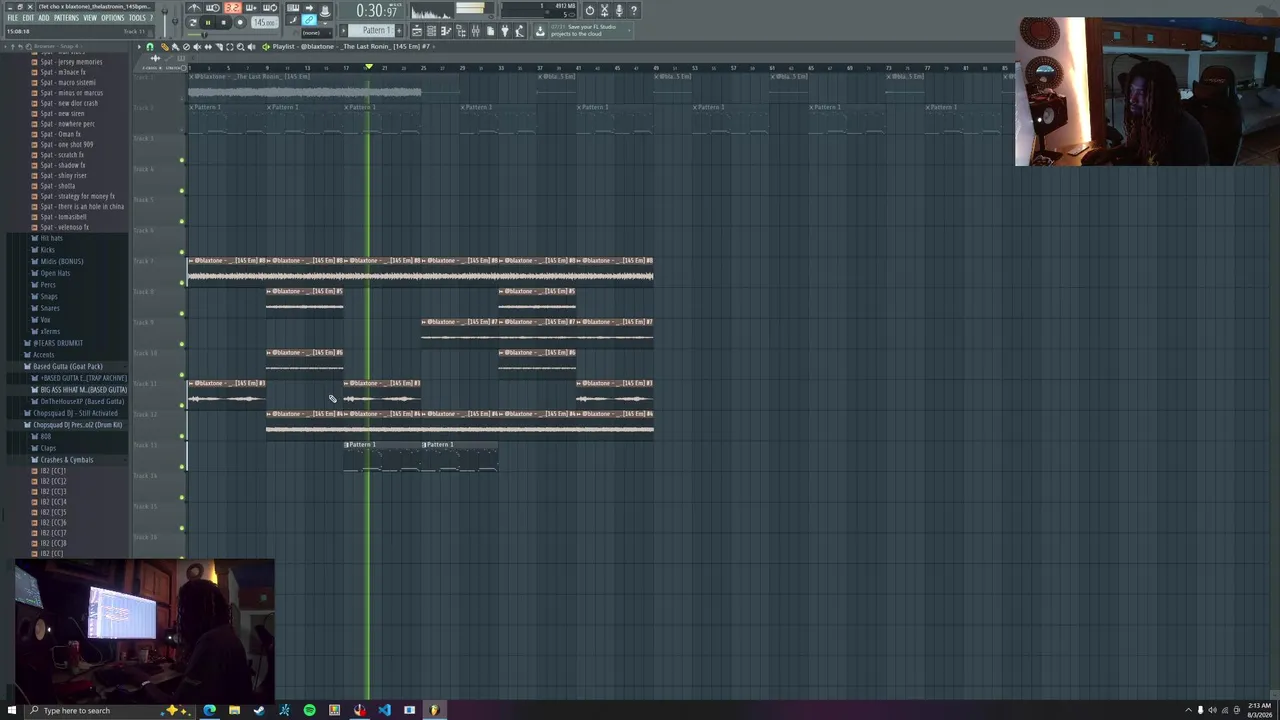Select the playlist playback speaker tool
Image resolution: width=1280 pixels, height=720 pixels.
point(251,47)
